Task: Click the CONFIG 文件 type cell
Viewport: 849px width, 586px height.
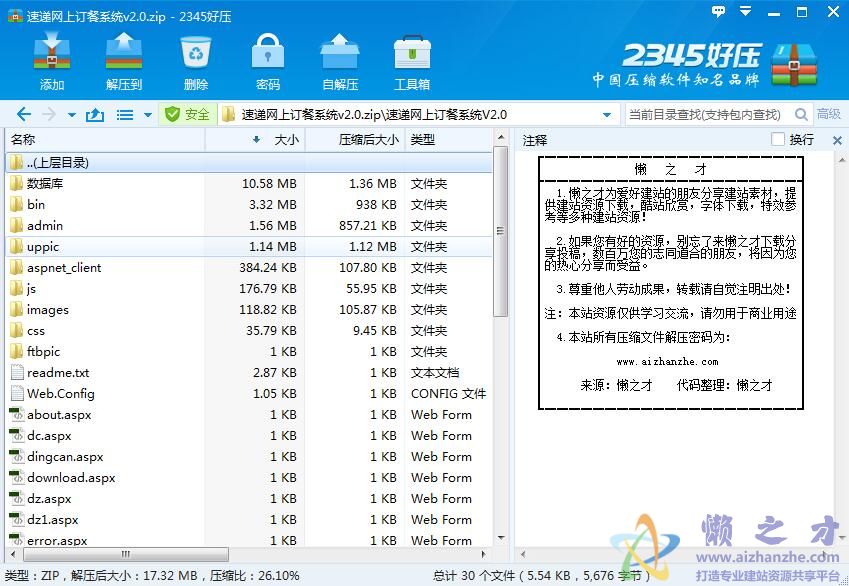Action: point(448,394)
